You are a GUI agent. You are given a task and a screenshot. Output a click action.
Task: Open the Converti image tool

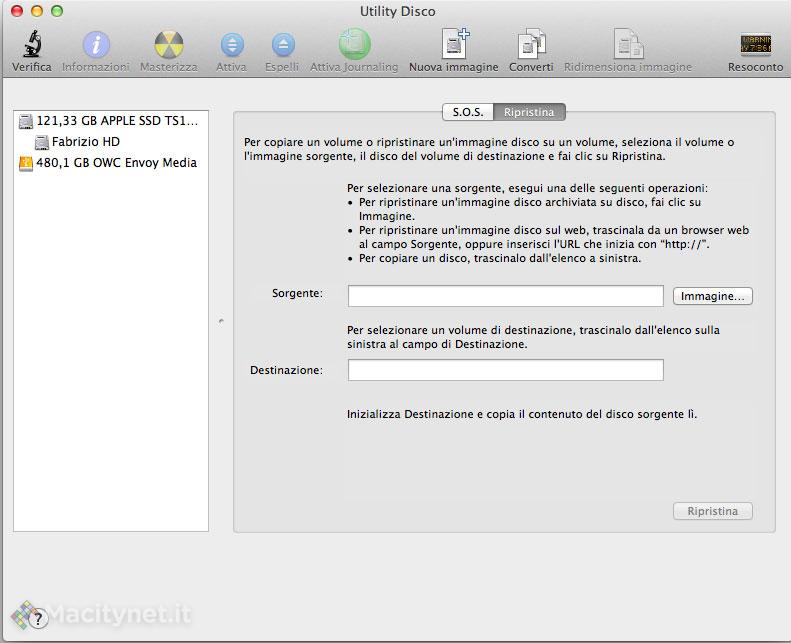click(x=531, y=44)
